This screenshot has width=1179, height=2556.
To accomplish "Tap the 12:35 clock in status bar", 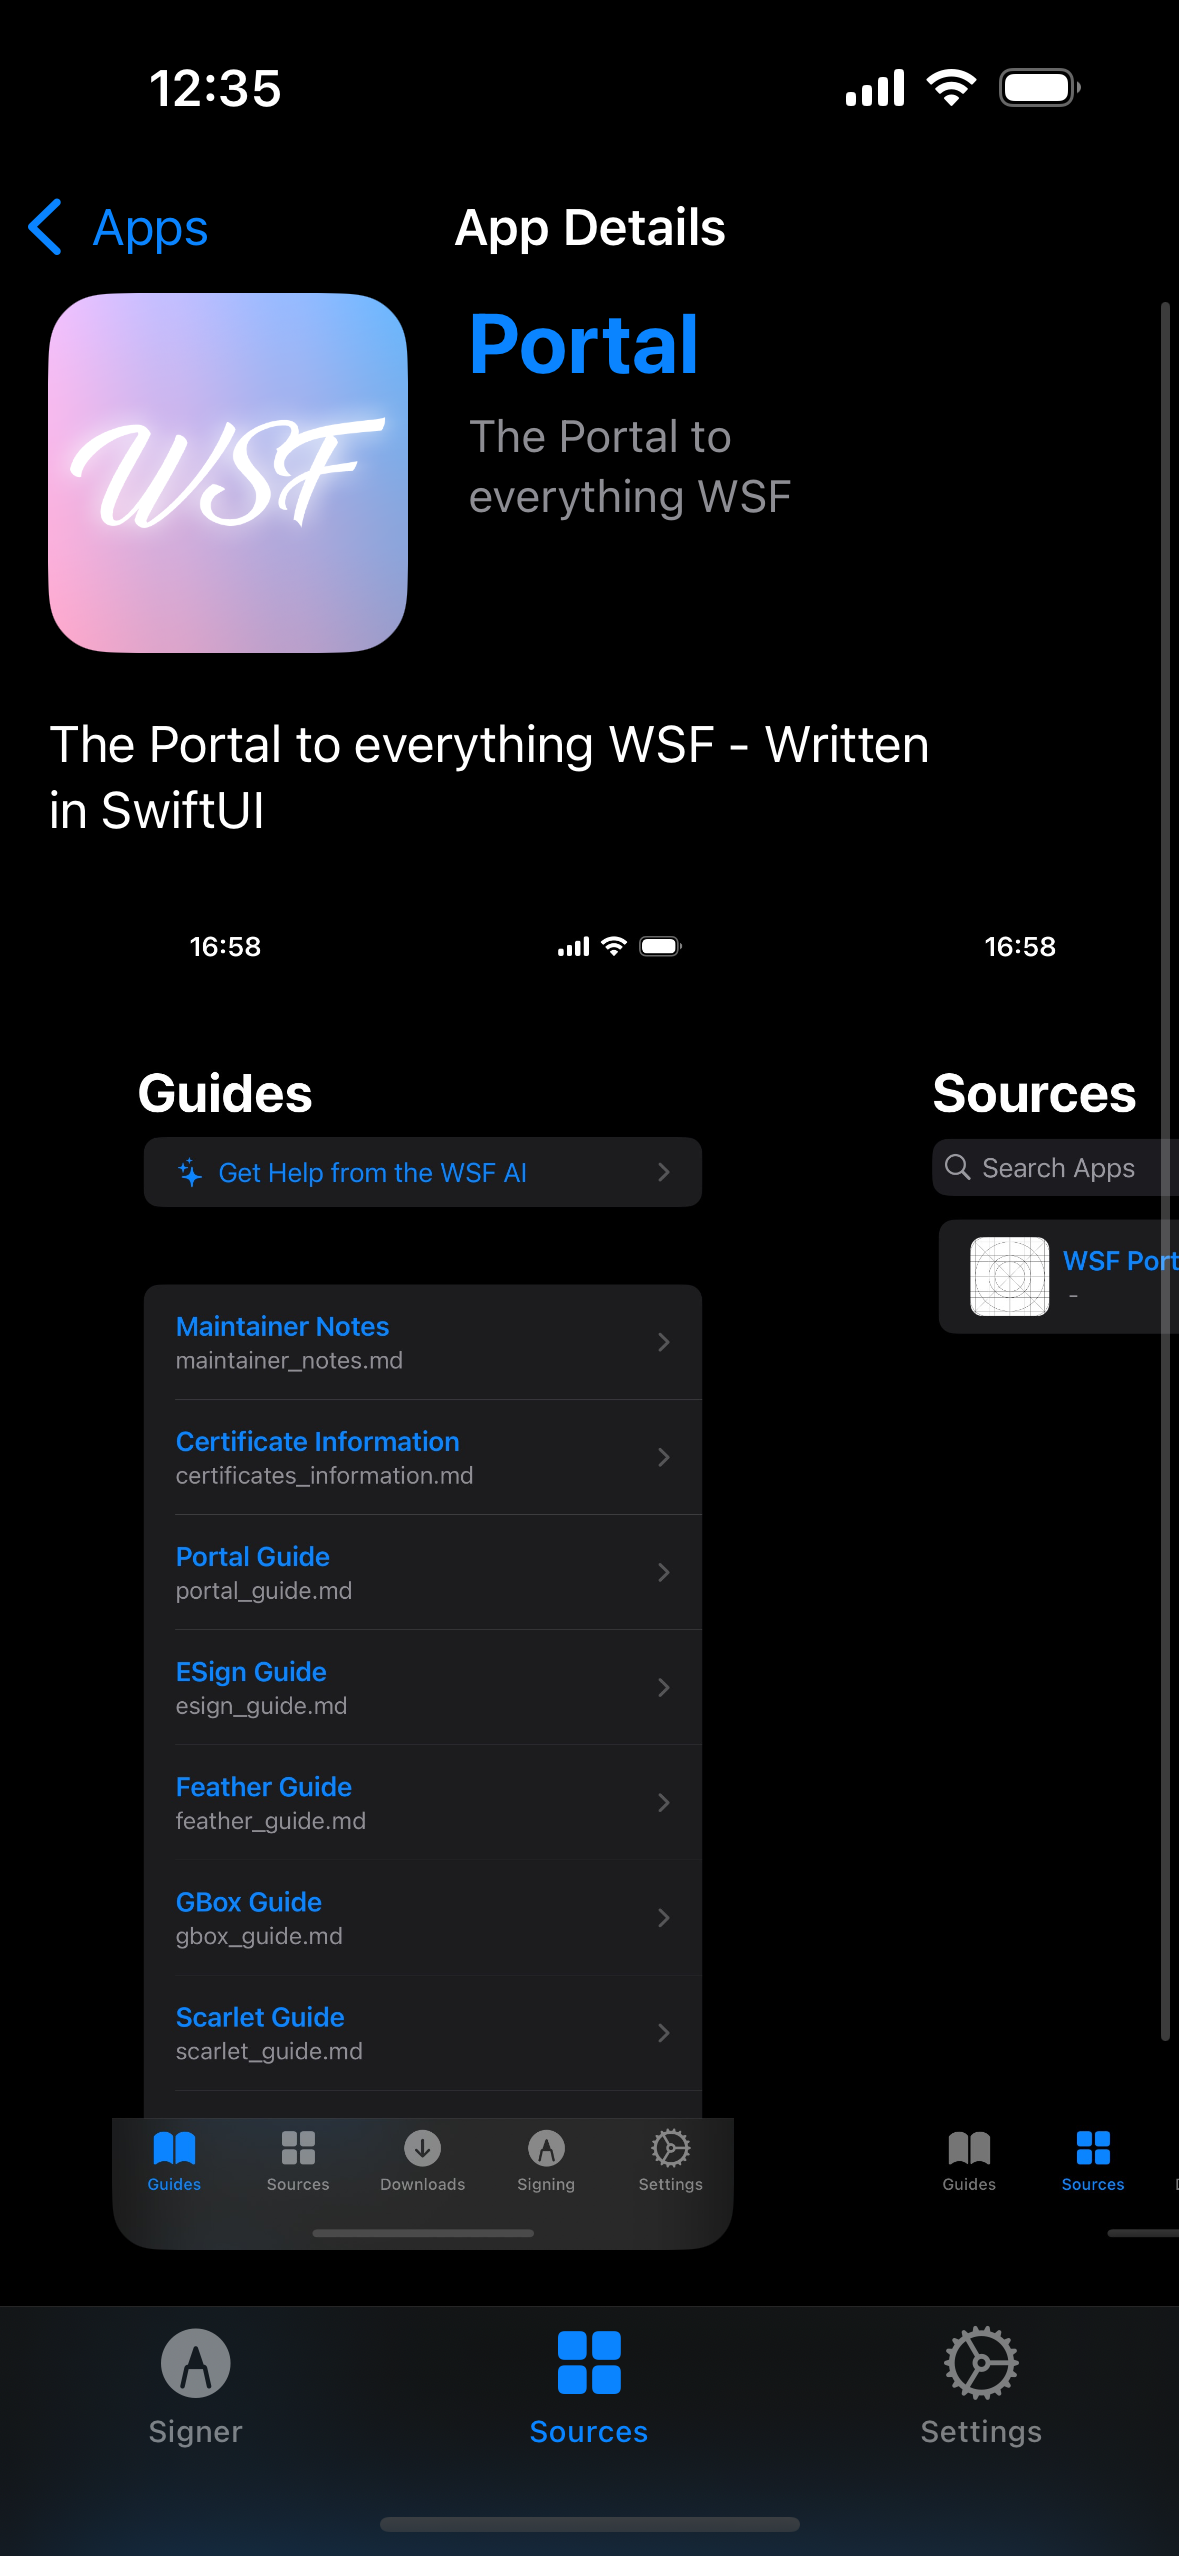I will point(215,88).
